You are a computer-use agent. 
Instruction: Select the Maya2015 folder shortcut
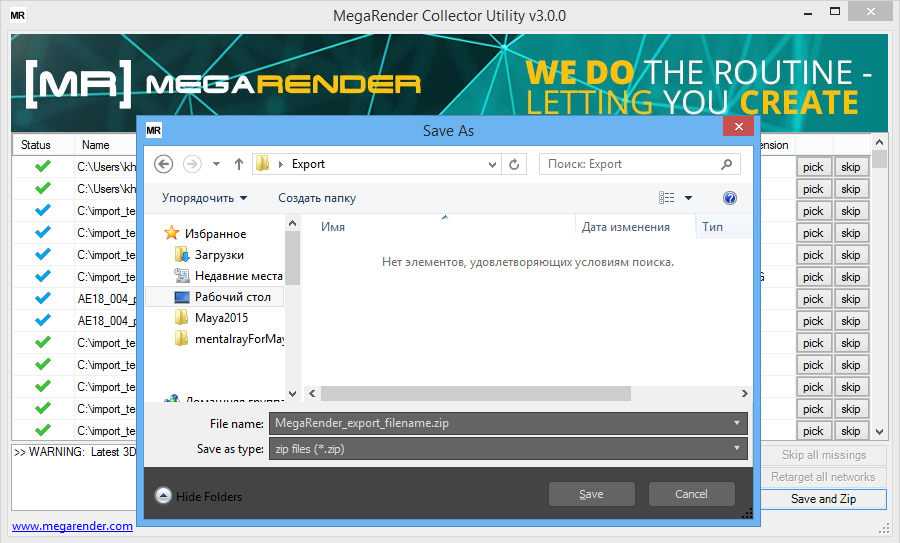[x=221, y=318]
